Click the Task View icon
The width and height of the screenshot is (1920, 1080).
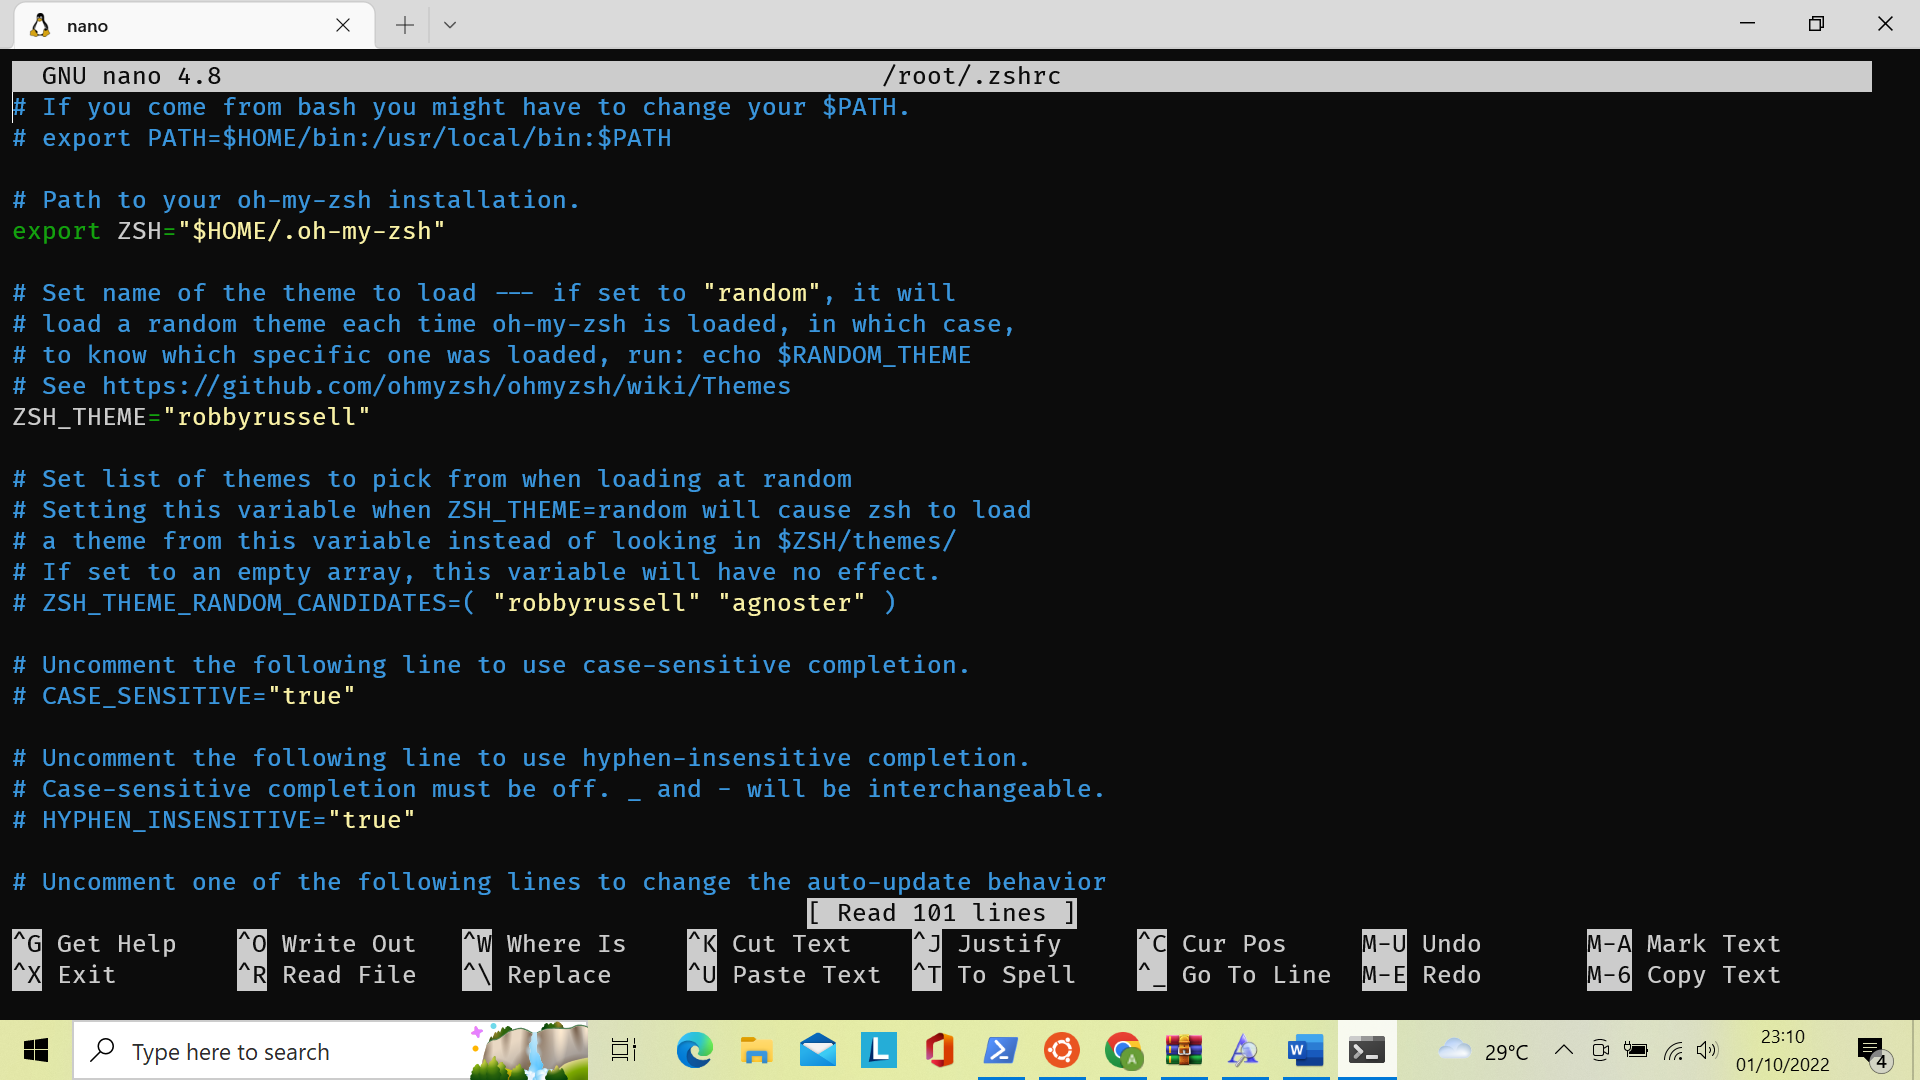click(623, 1051)
